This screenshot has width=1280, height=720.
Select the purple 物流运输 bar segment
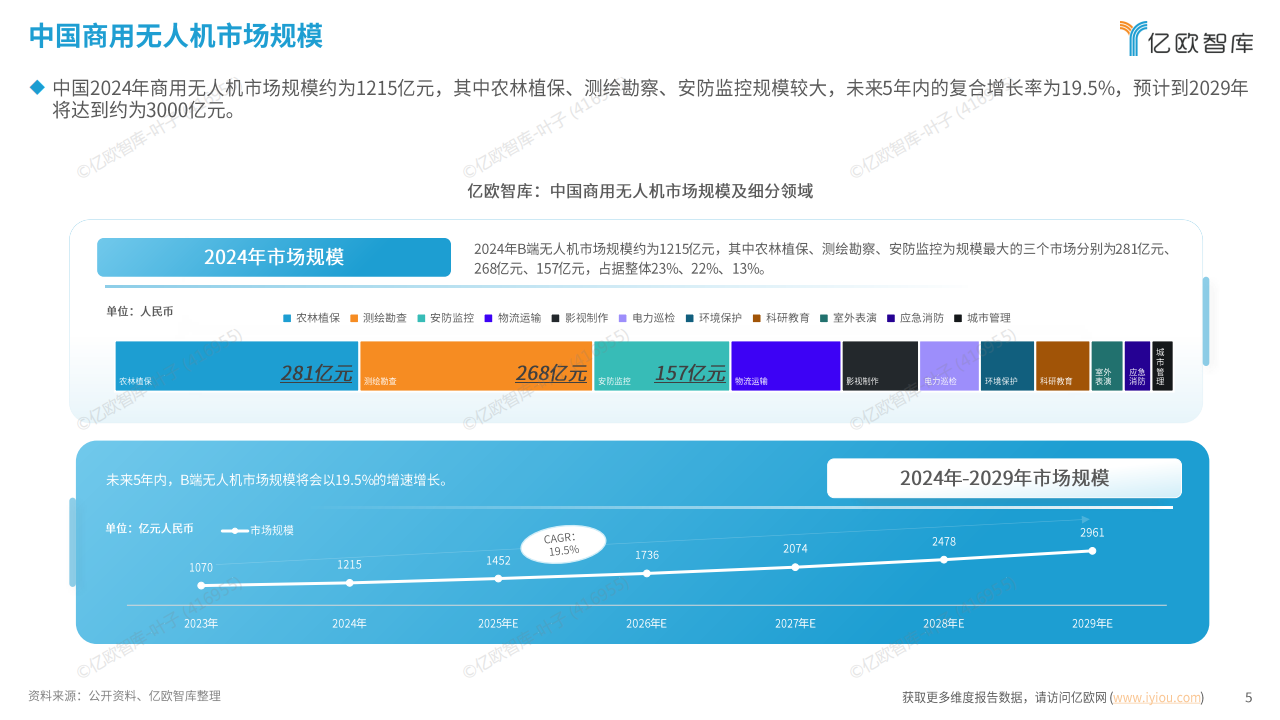786,366
